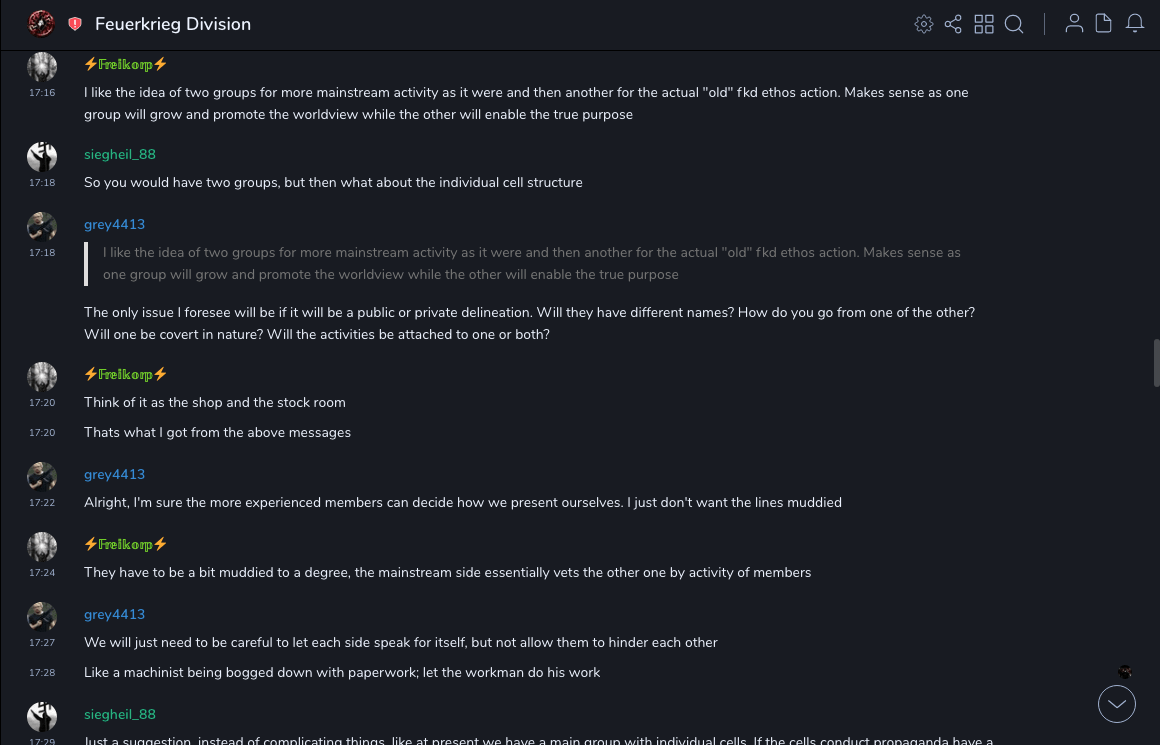Click the share icon in header
The height and width of the screenshot is (745, 1160).
tap(953, 24)
